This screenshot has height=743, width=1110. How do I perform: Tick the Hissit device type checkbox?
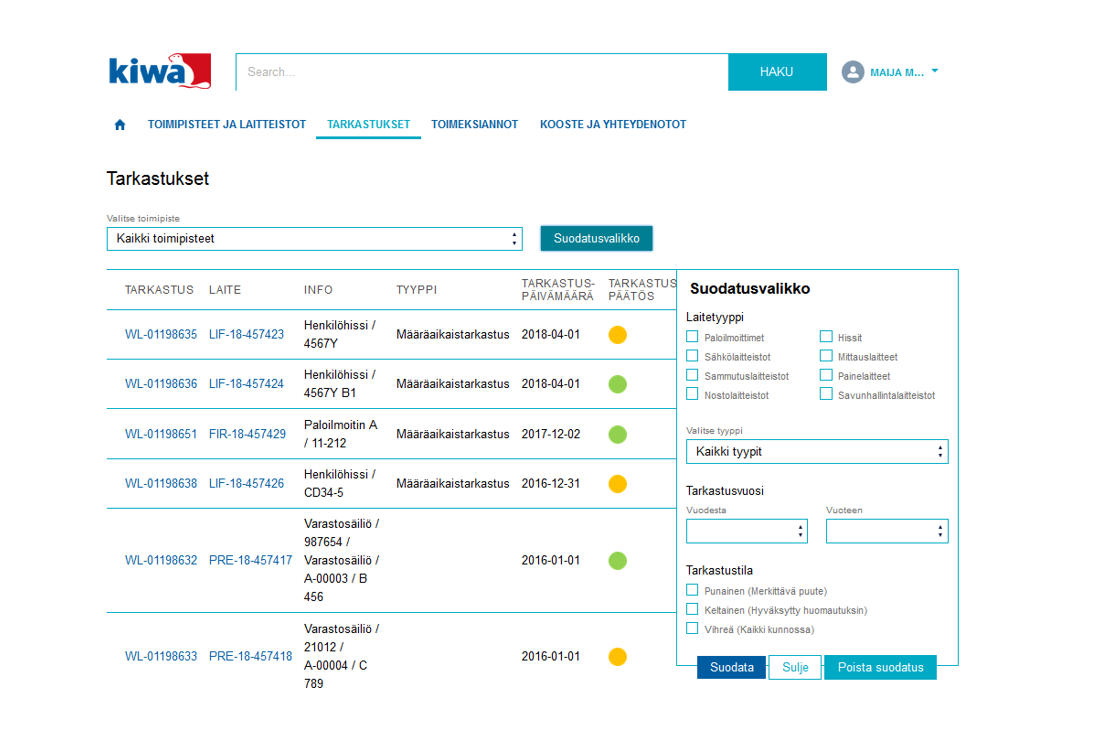coord(826,338)
